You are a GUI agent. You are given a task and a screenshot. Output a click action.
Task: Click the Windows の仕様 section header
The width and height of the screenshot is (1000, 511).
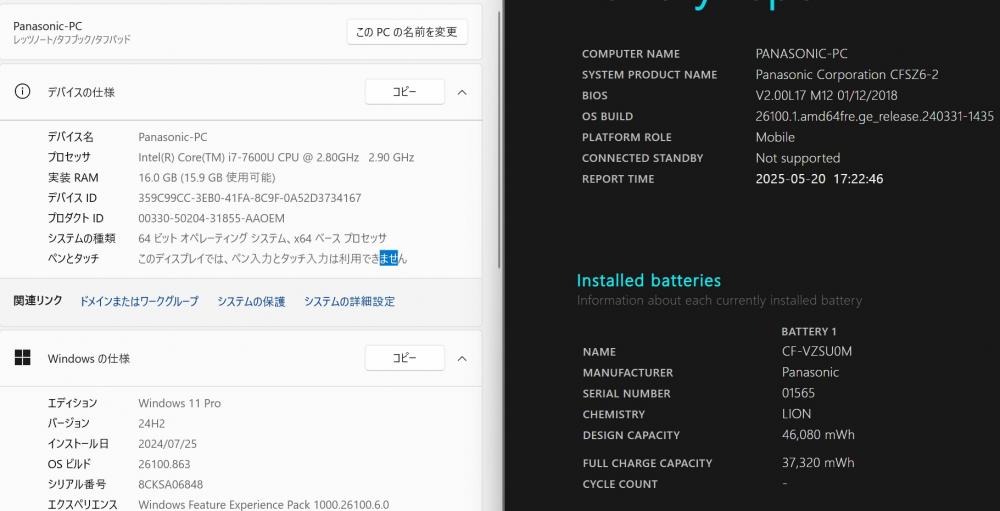(89, 359)
